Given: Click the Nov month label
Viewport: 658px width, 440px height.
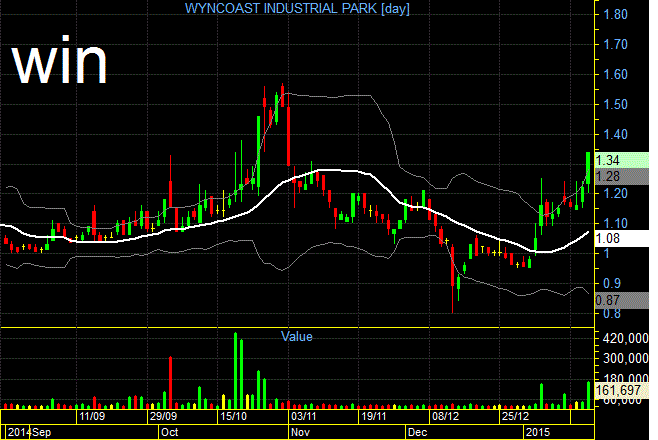Looking at the screenshot, I should 300,432.
